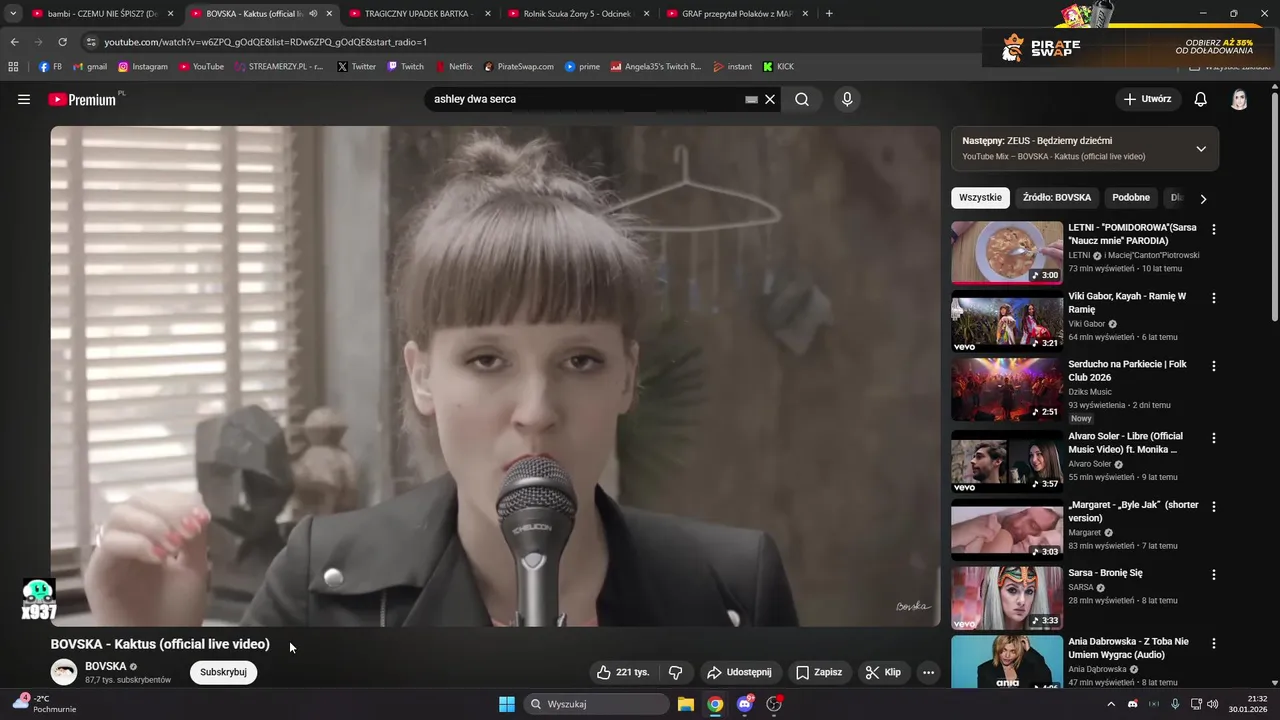Go to YouTube Premium home logo
Image resolution: width=1280 pixels, height=720 pixels.
coord(83,99)
